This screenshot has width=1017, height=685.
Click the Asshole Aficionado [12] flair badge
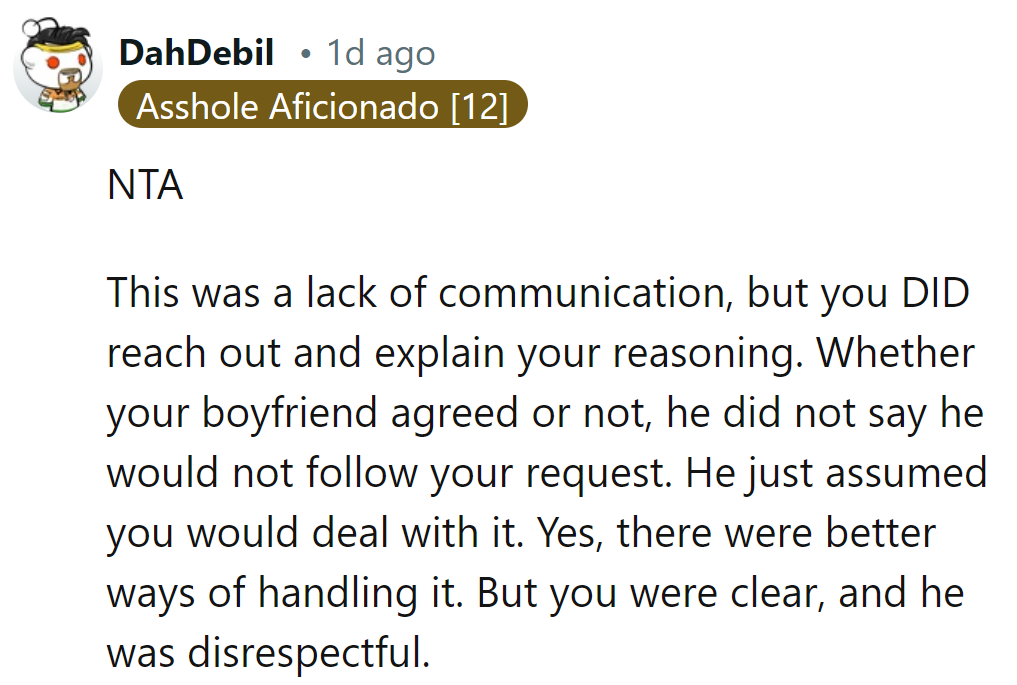321,106
